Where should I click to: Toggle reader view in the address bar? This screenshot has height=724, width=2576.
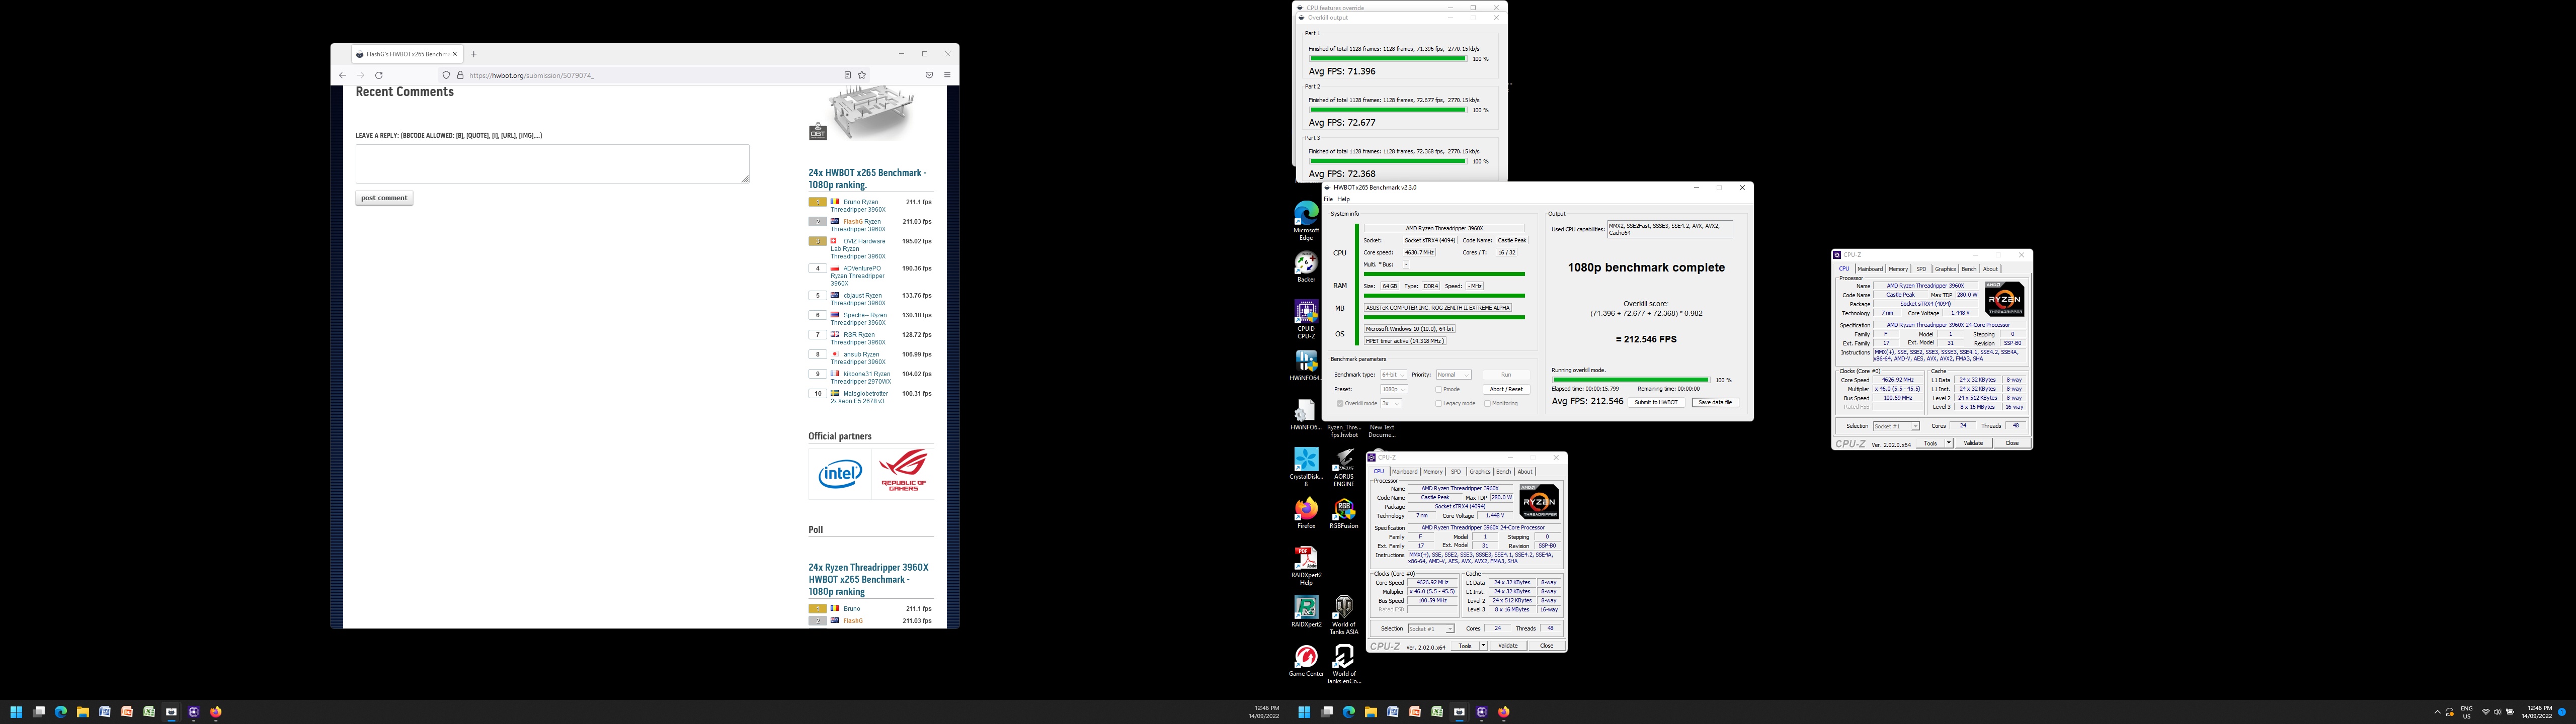point(847,75)
